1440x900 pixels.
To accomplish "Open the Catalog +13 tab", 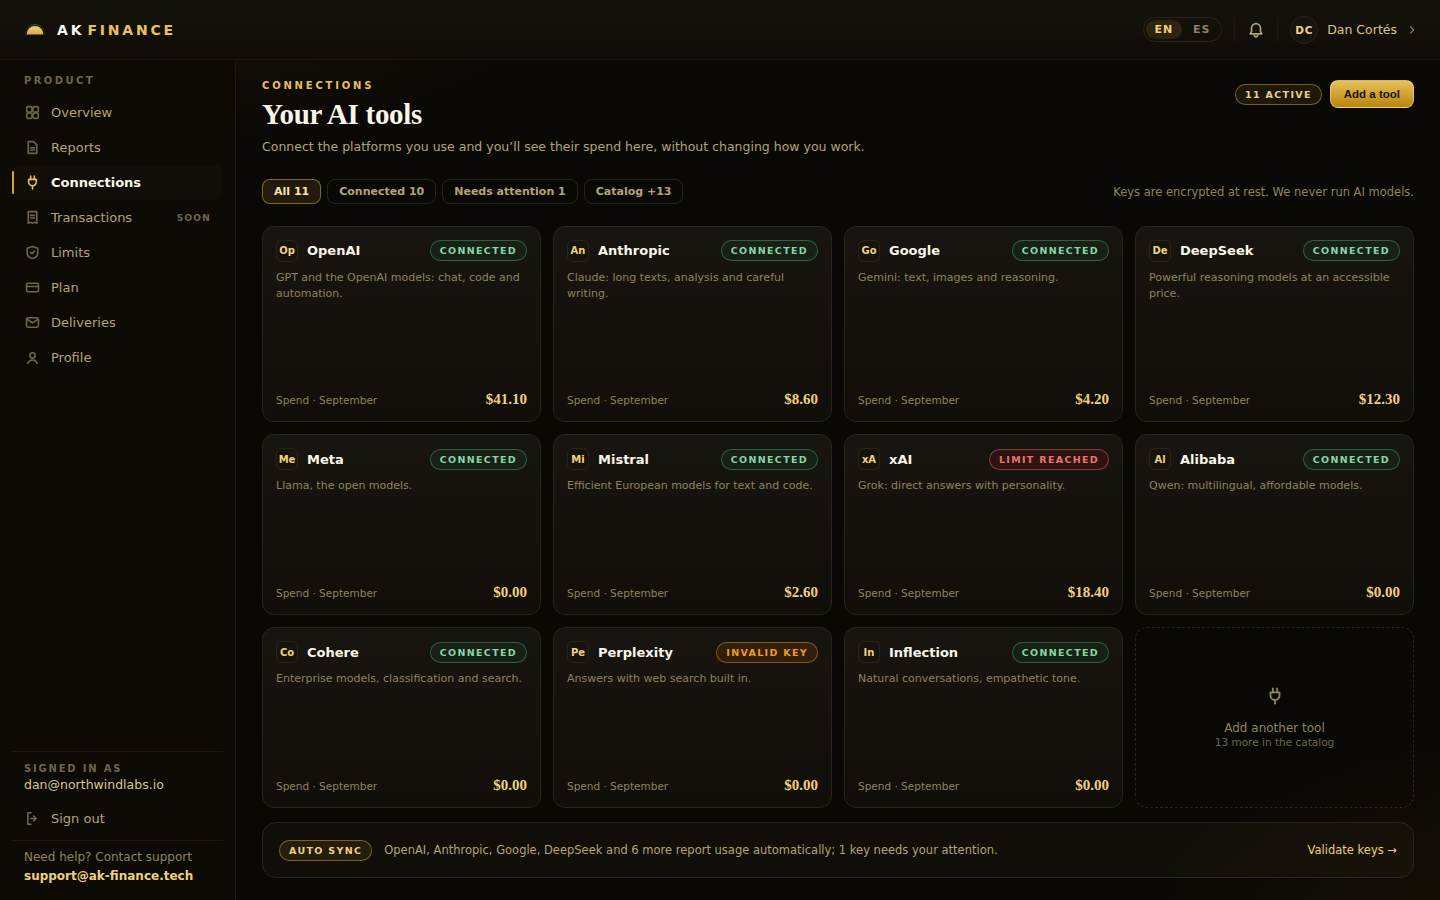I will (633, 192).
